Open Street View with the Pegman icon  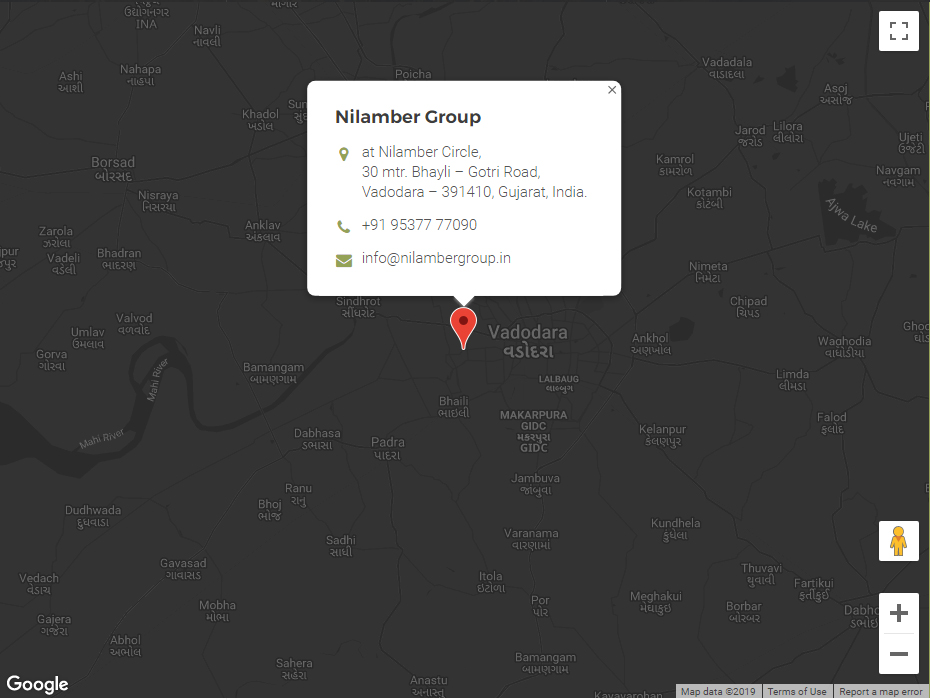click(899, 540)
